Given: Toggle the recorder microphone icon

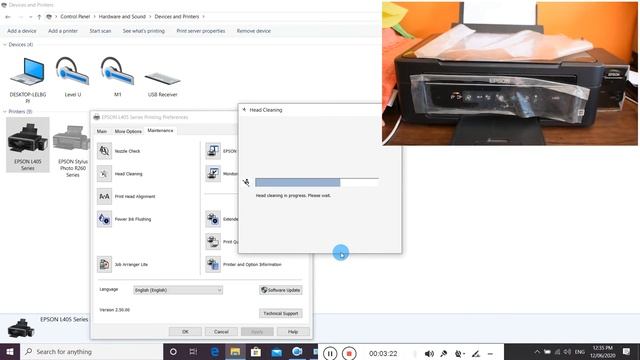Looking at the screenshot, I should (x=444, y=353).
